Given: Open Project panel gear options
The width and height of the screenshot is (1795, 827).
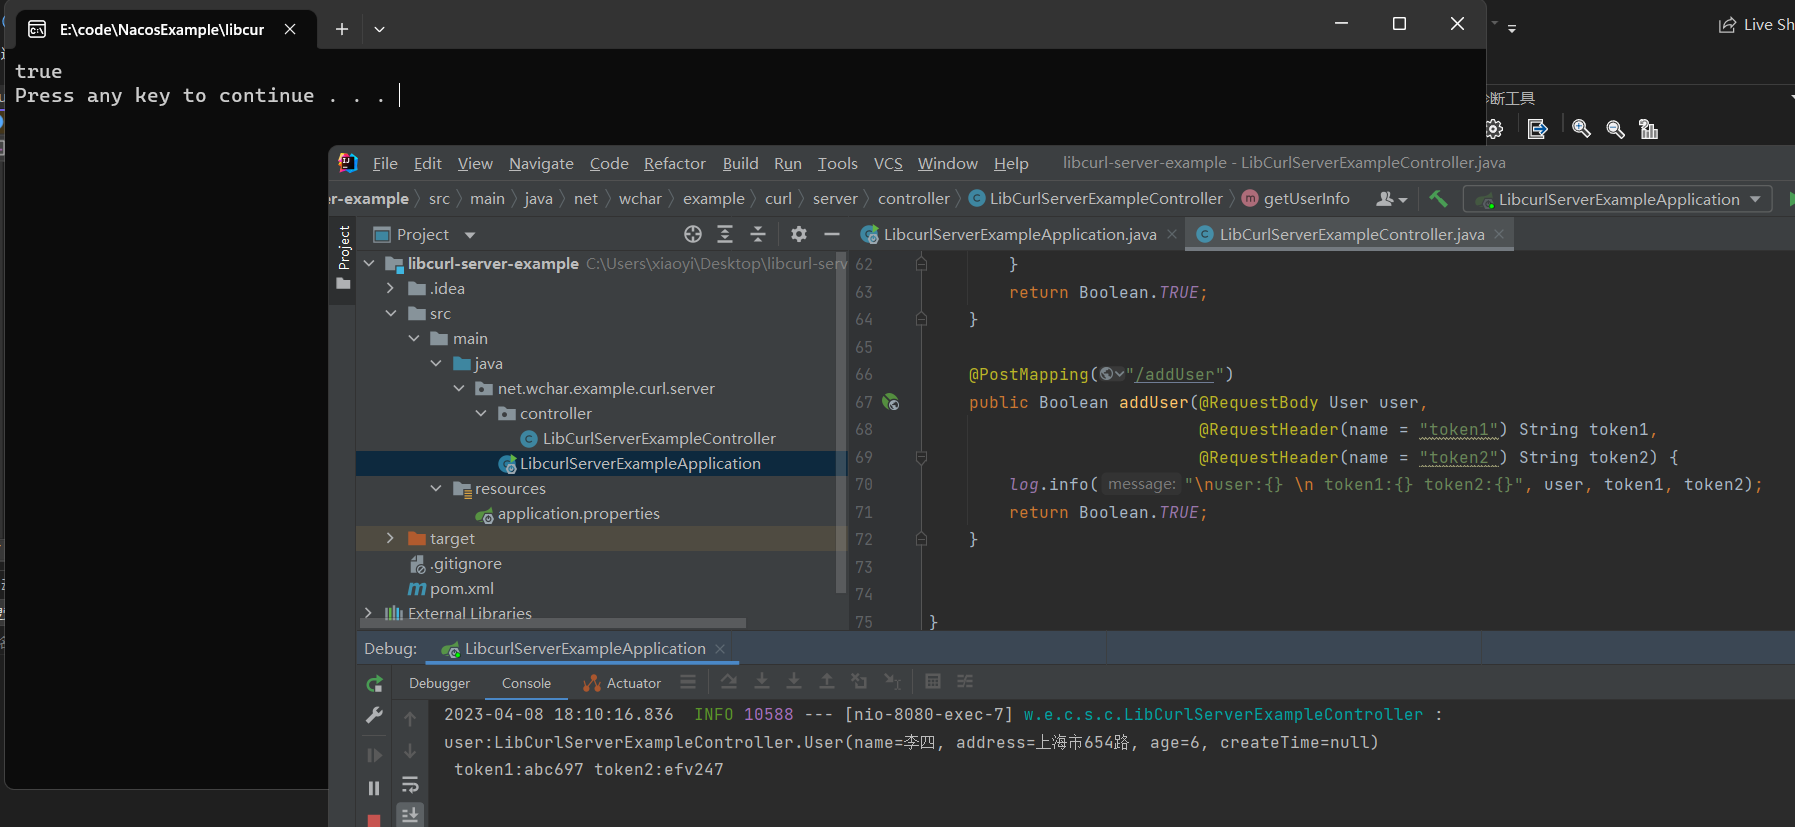Looking at the screenshot, I should pyautogui.click(x=798, y=234).
